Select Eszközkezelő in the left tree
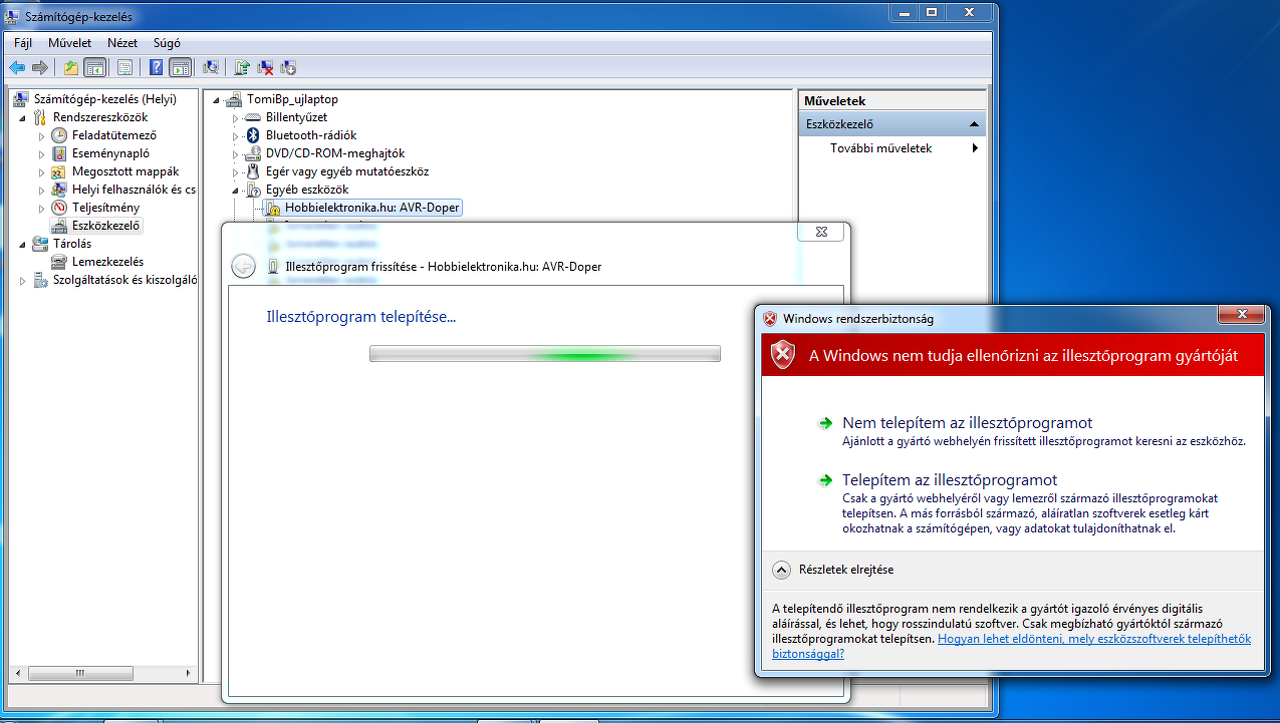This screenshot has height=723, width=1280. pyautogui.click(x=107, y=226)
